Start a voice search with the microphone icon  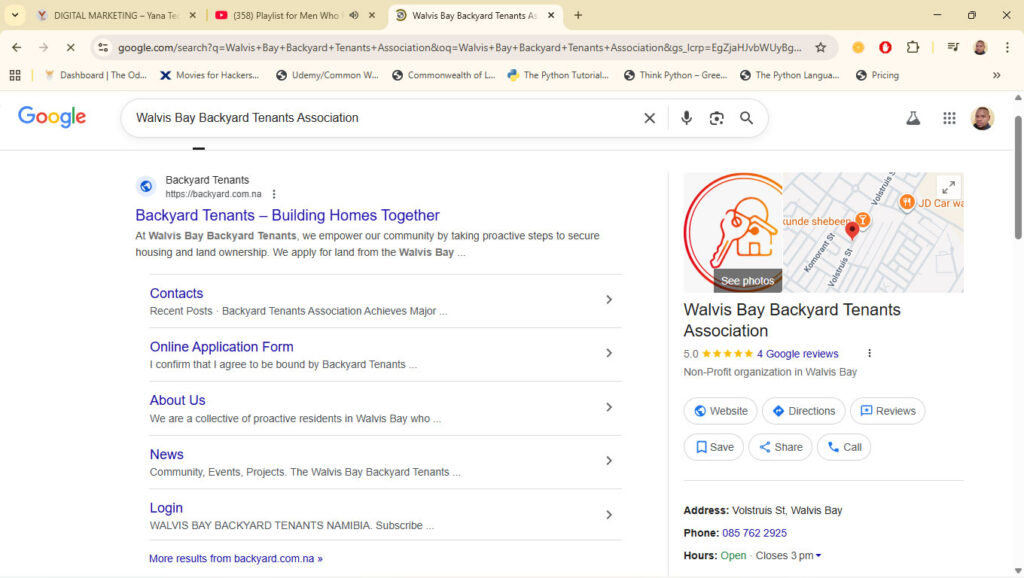click(686, 118)
